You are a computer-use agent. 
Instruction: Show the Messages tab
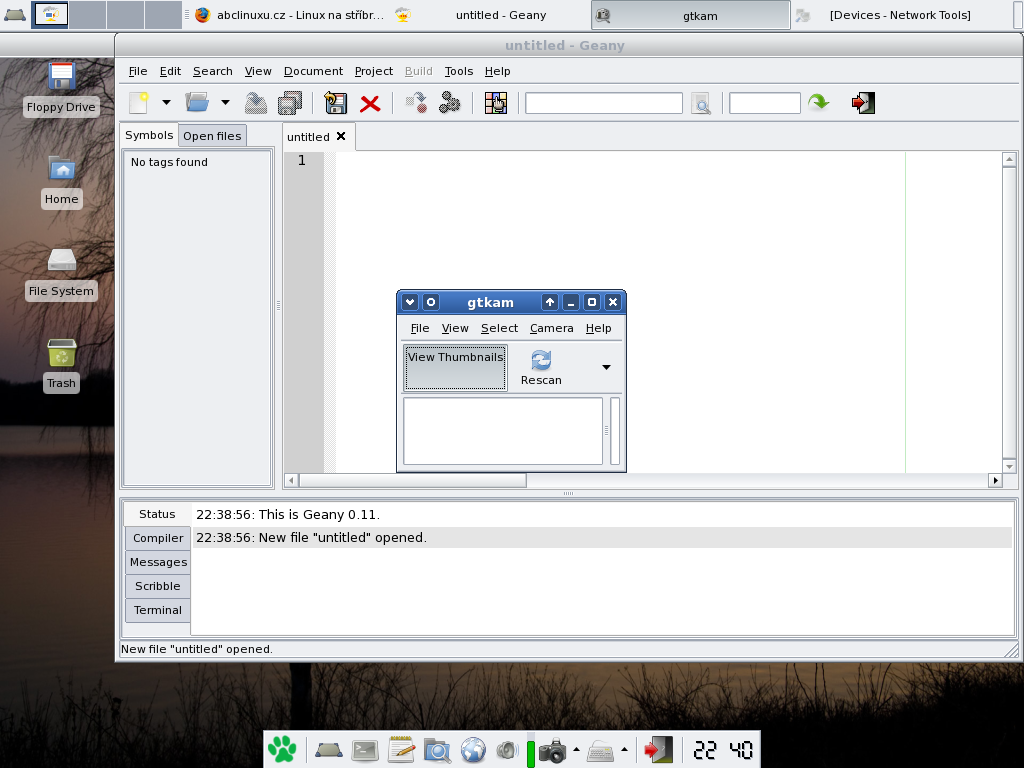158,562
